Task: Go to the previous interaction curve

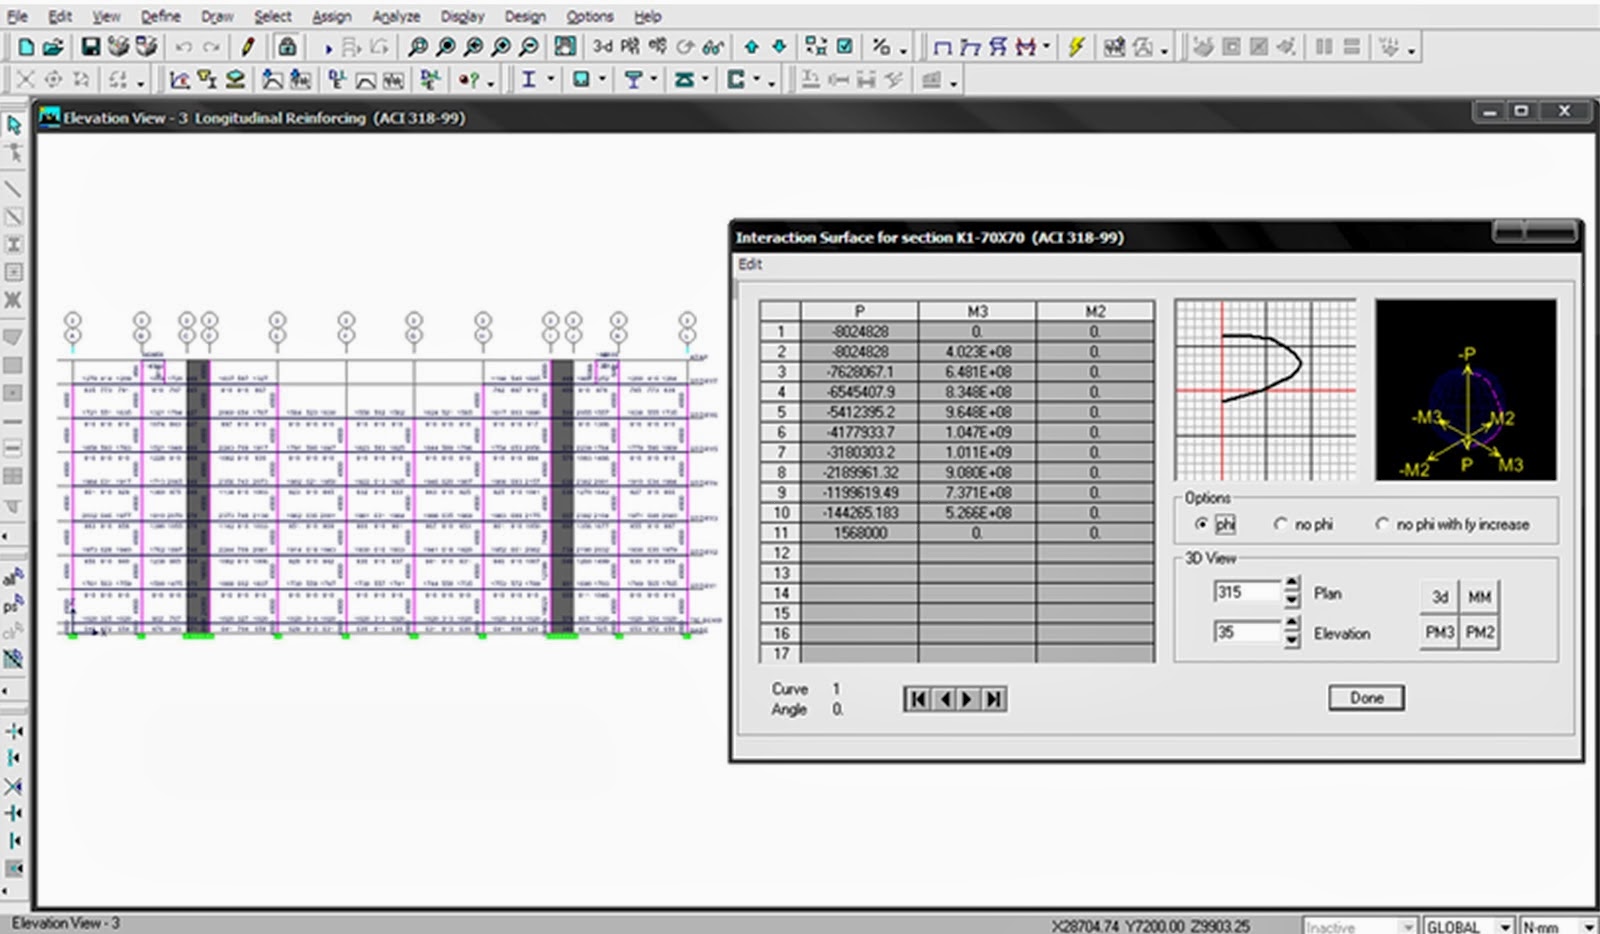Action: [943, 699]
